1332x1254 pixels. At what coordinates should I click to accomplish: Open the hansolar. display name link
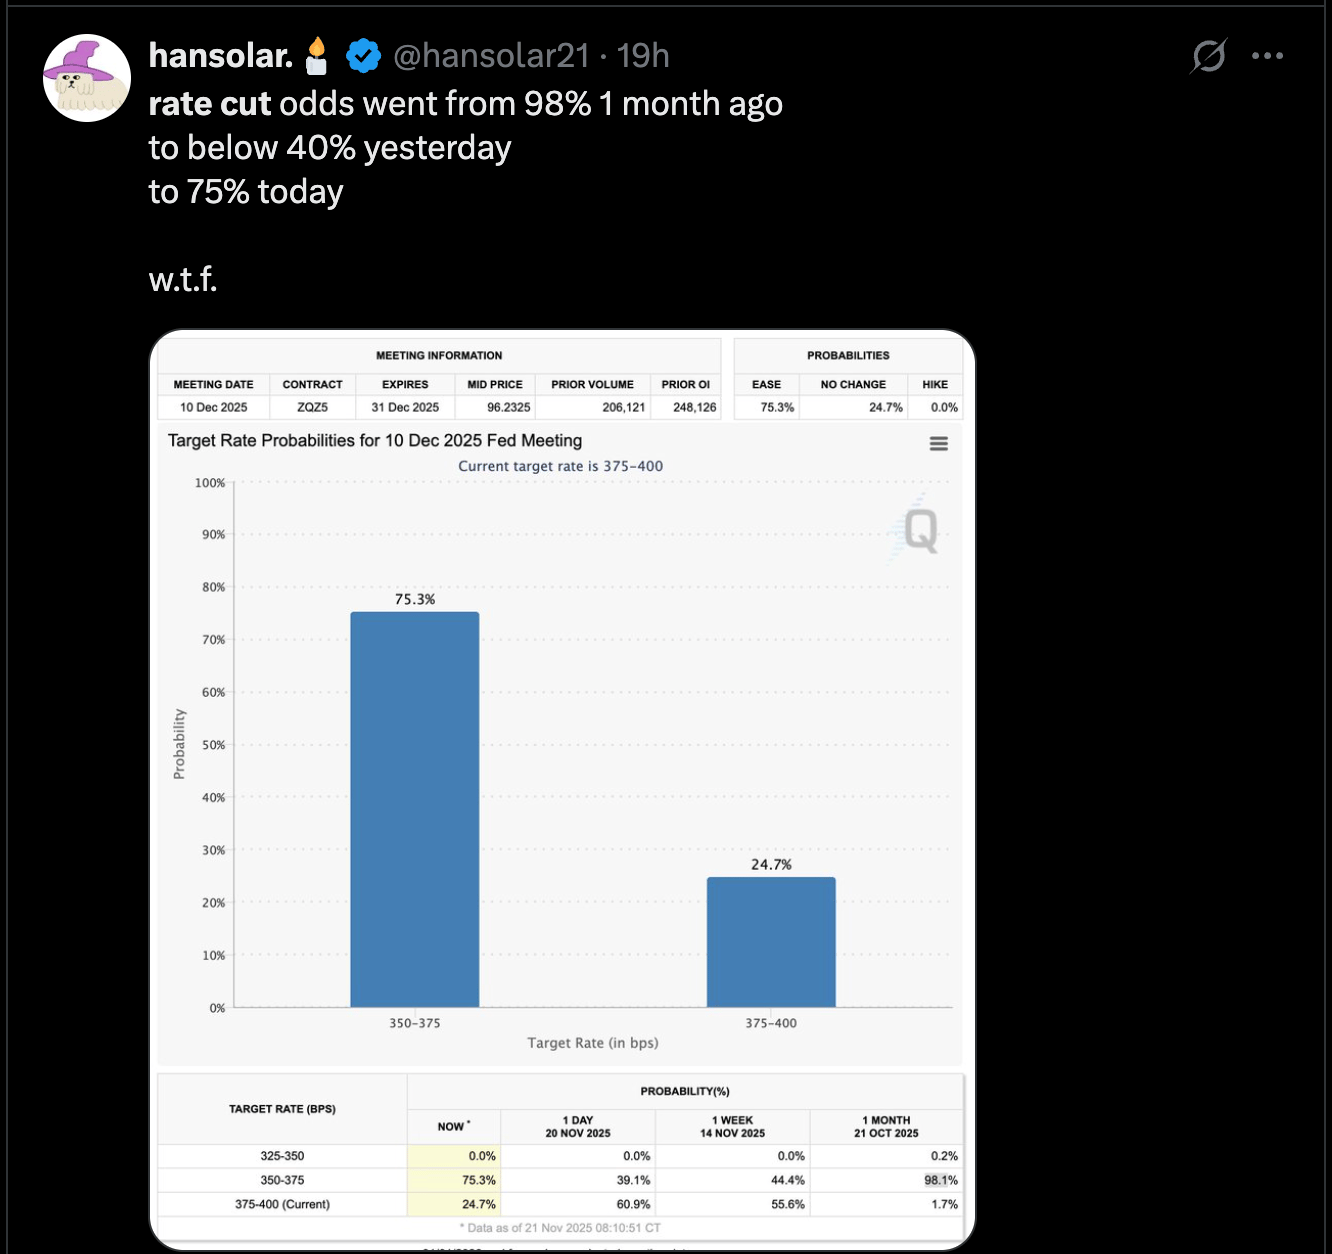[x=220, y=56]
